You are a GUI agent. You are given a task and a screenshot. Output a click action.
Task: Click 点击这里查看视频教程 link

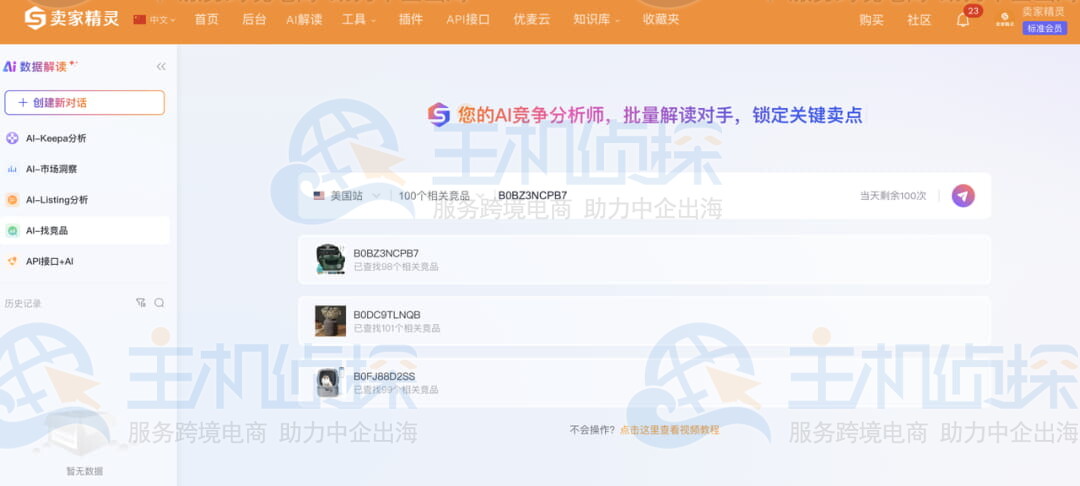pyautogui.click(x=669, y=430)
